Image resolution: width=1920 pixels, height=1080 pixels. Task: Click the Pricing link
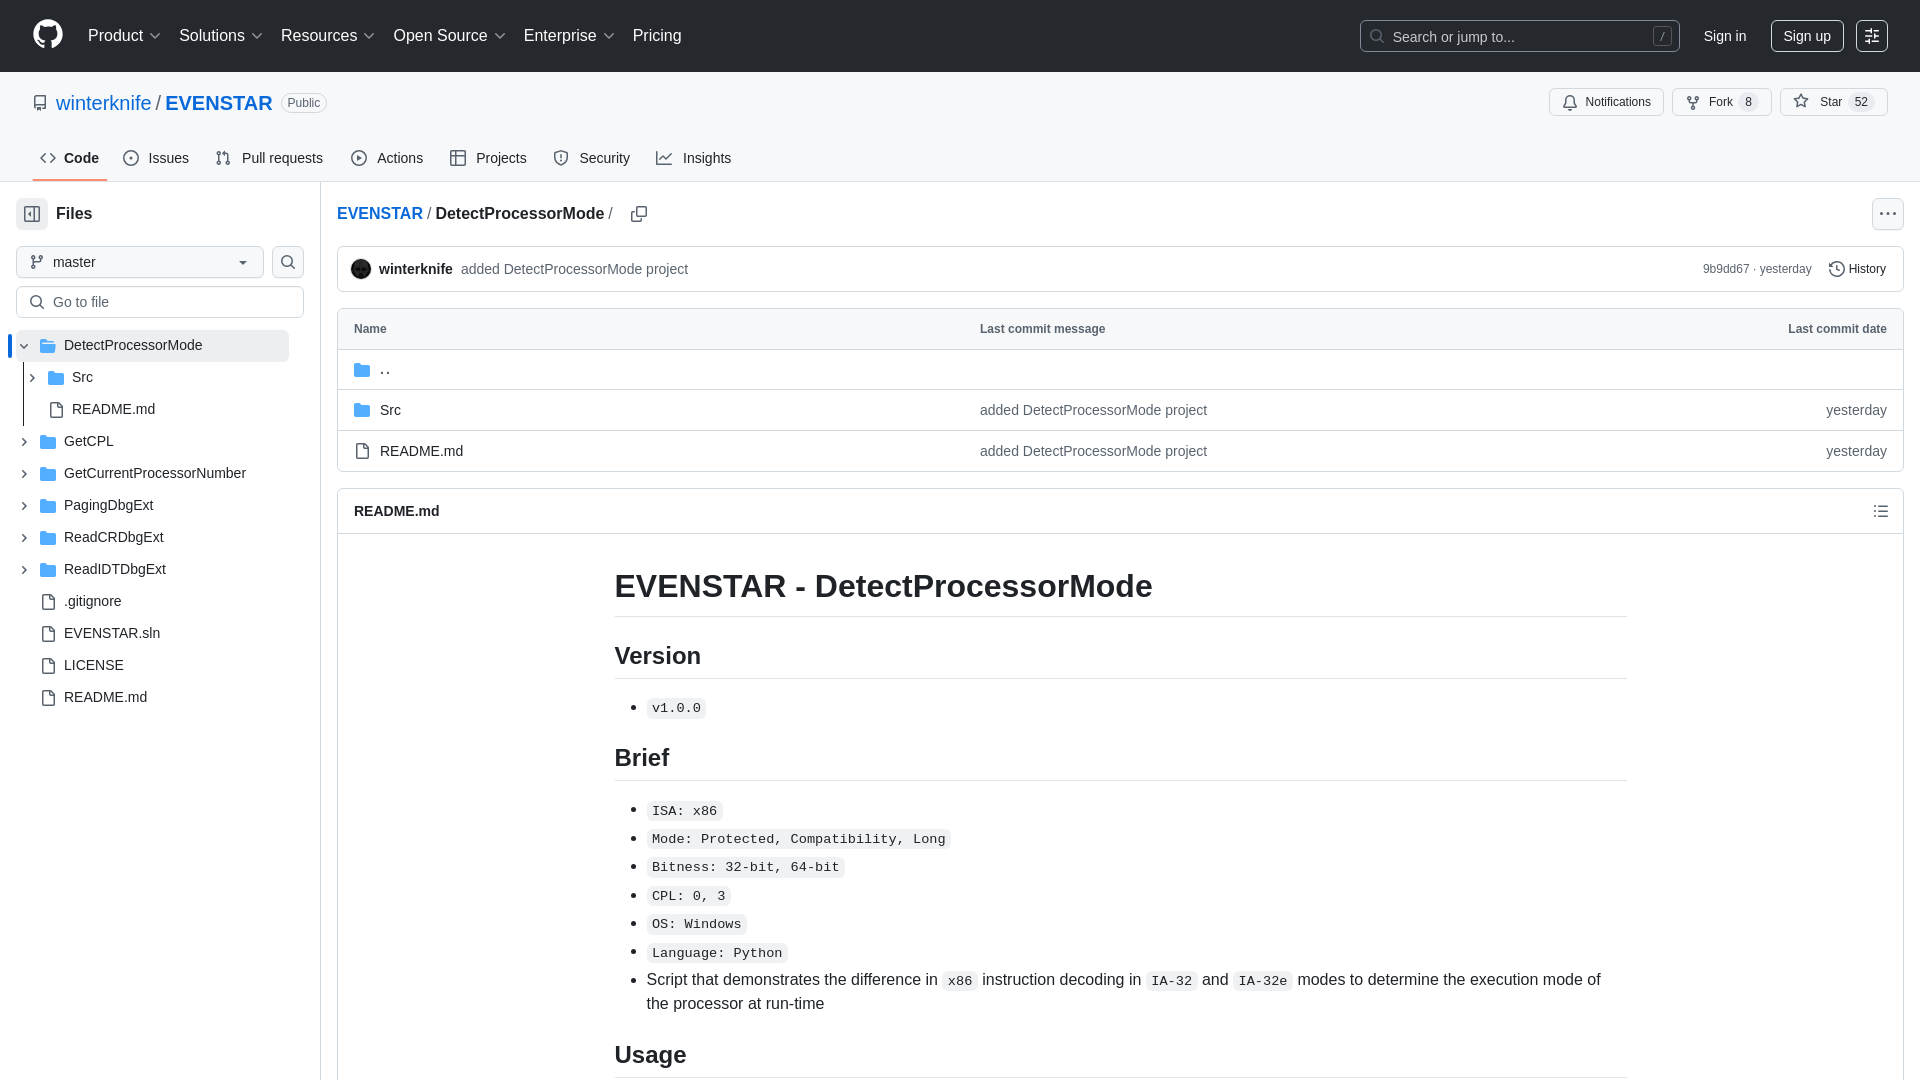[x=657, y=36]
